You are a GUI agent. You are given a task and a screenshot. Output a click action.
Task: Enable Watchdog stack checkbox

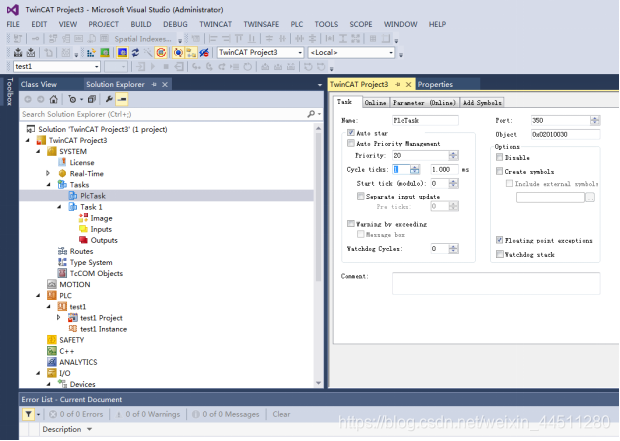[499, 254]
